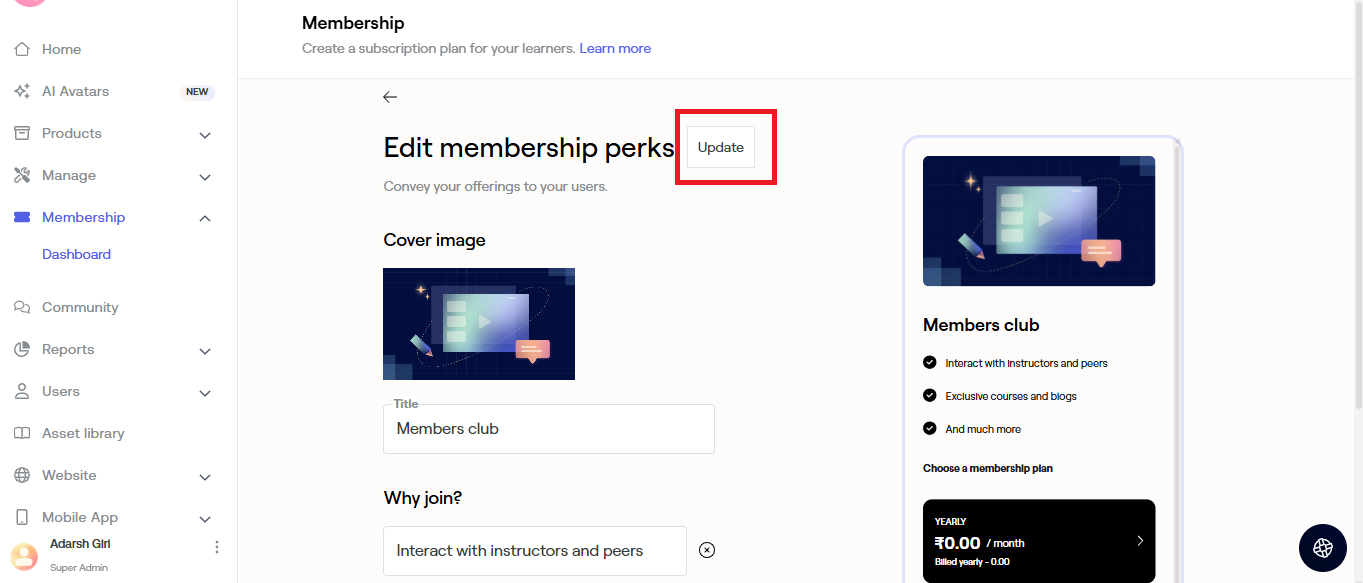Open the Asset library
This screenshot has height=583, width=1363.
pyautogui.click(x=83, y=433)
